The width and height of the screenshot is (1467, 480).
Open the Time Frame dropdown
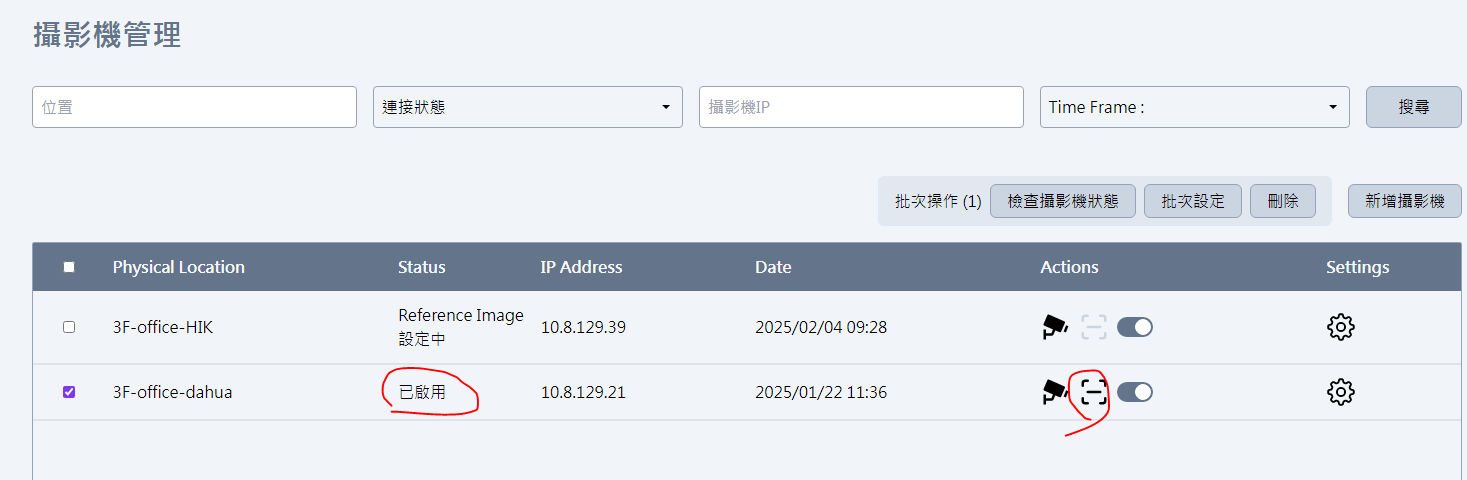[1194, 107]
